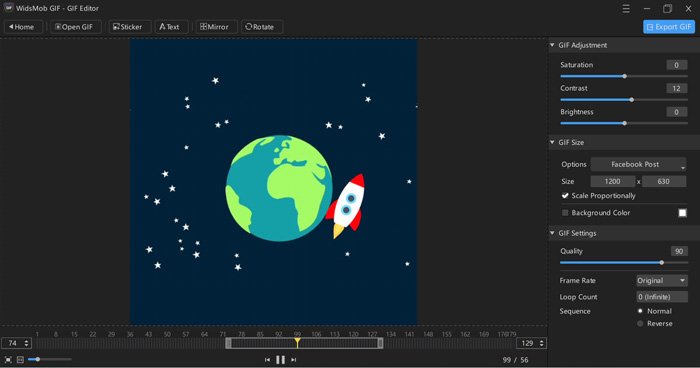Click the fit-to-screen icon
Viewport: 700px width, 368px height.
click(x=8, y=360)
